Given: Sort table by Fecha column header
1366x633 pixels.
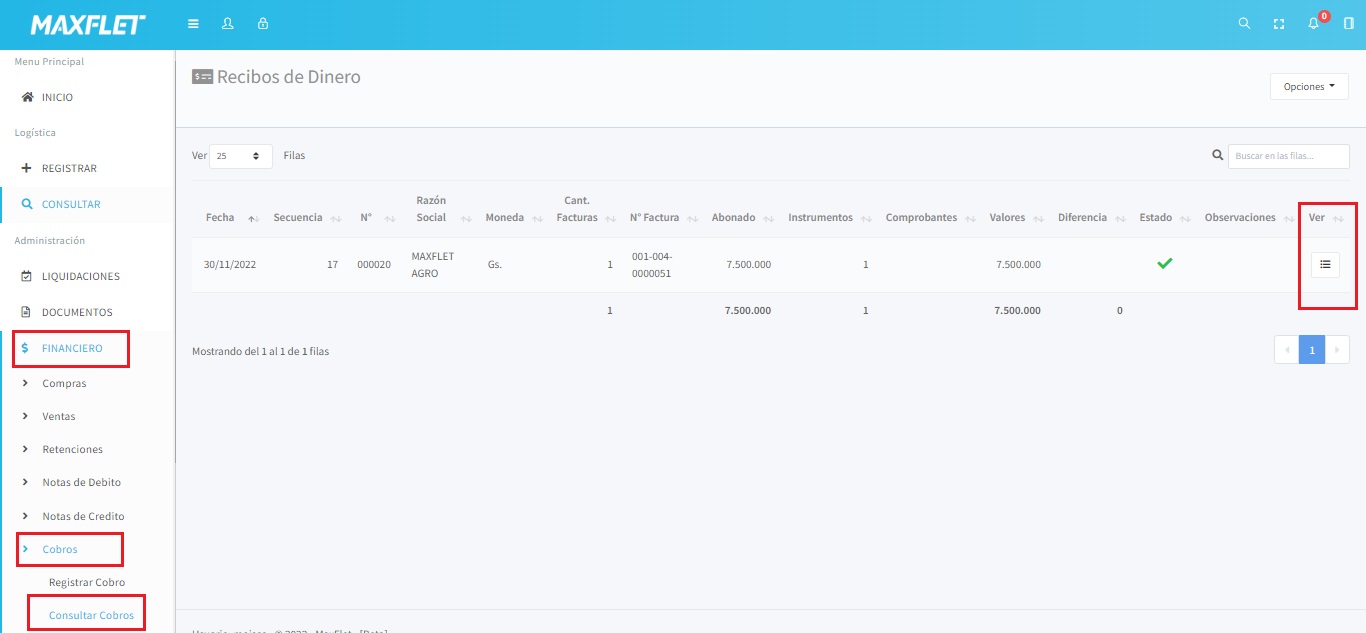Looking at the screenshot, I should point(221,218).
